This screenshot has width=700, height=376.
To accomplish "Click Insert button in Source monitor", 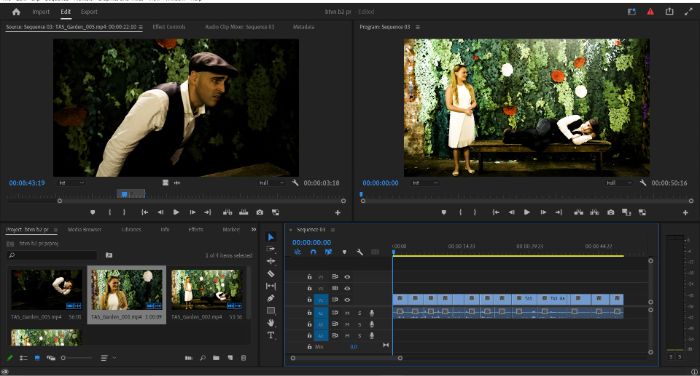I will click(227, 213).
